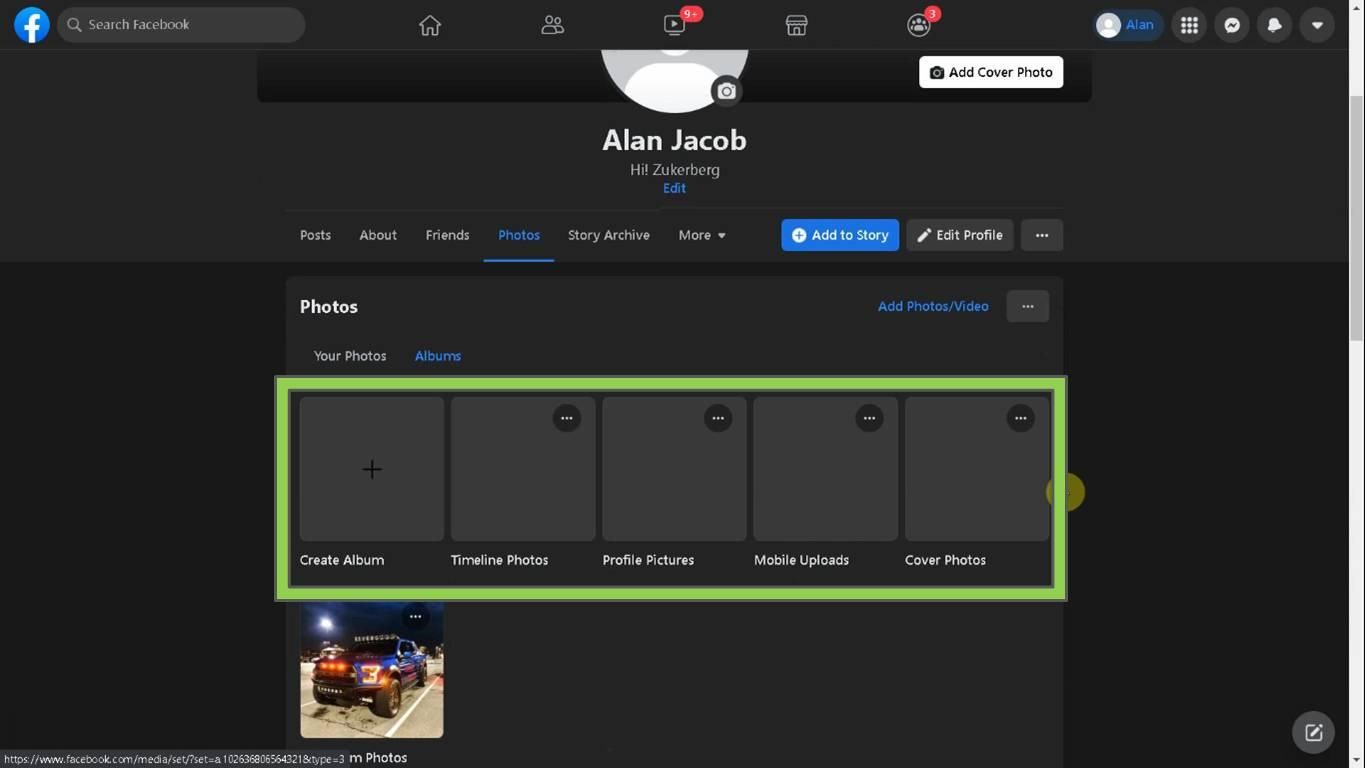Select the Photos tab
Image resolution: width=1365 pixels, height=768 pixels.
[x=519, y=235]
